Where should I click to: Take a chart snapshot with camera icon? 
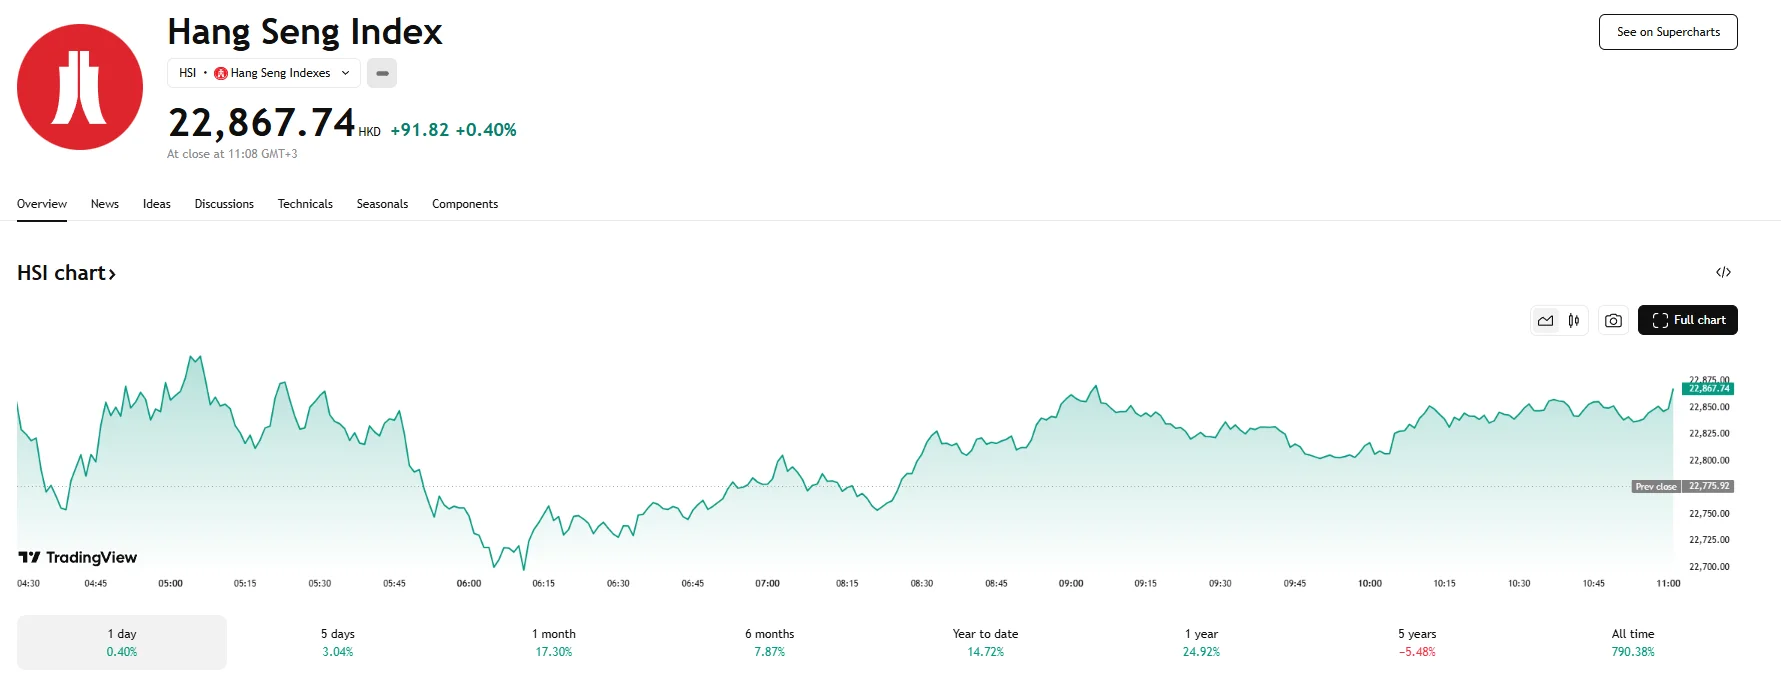pos(1613,321)
